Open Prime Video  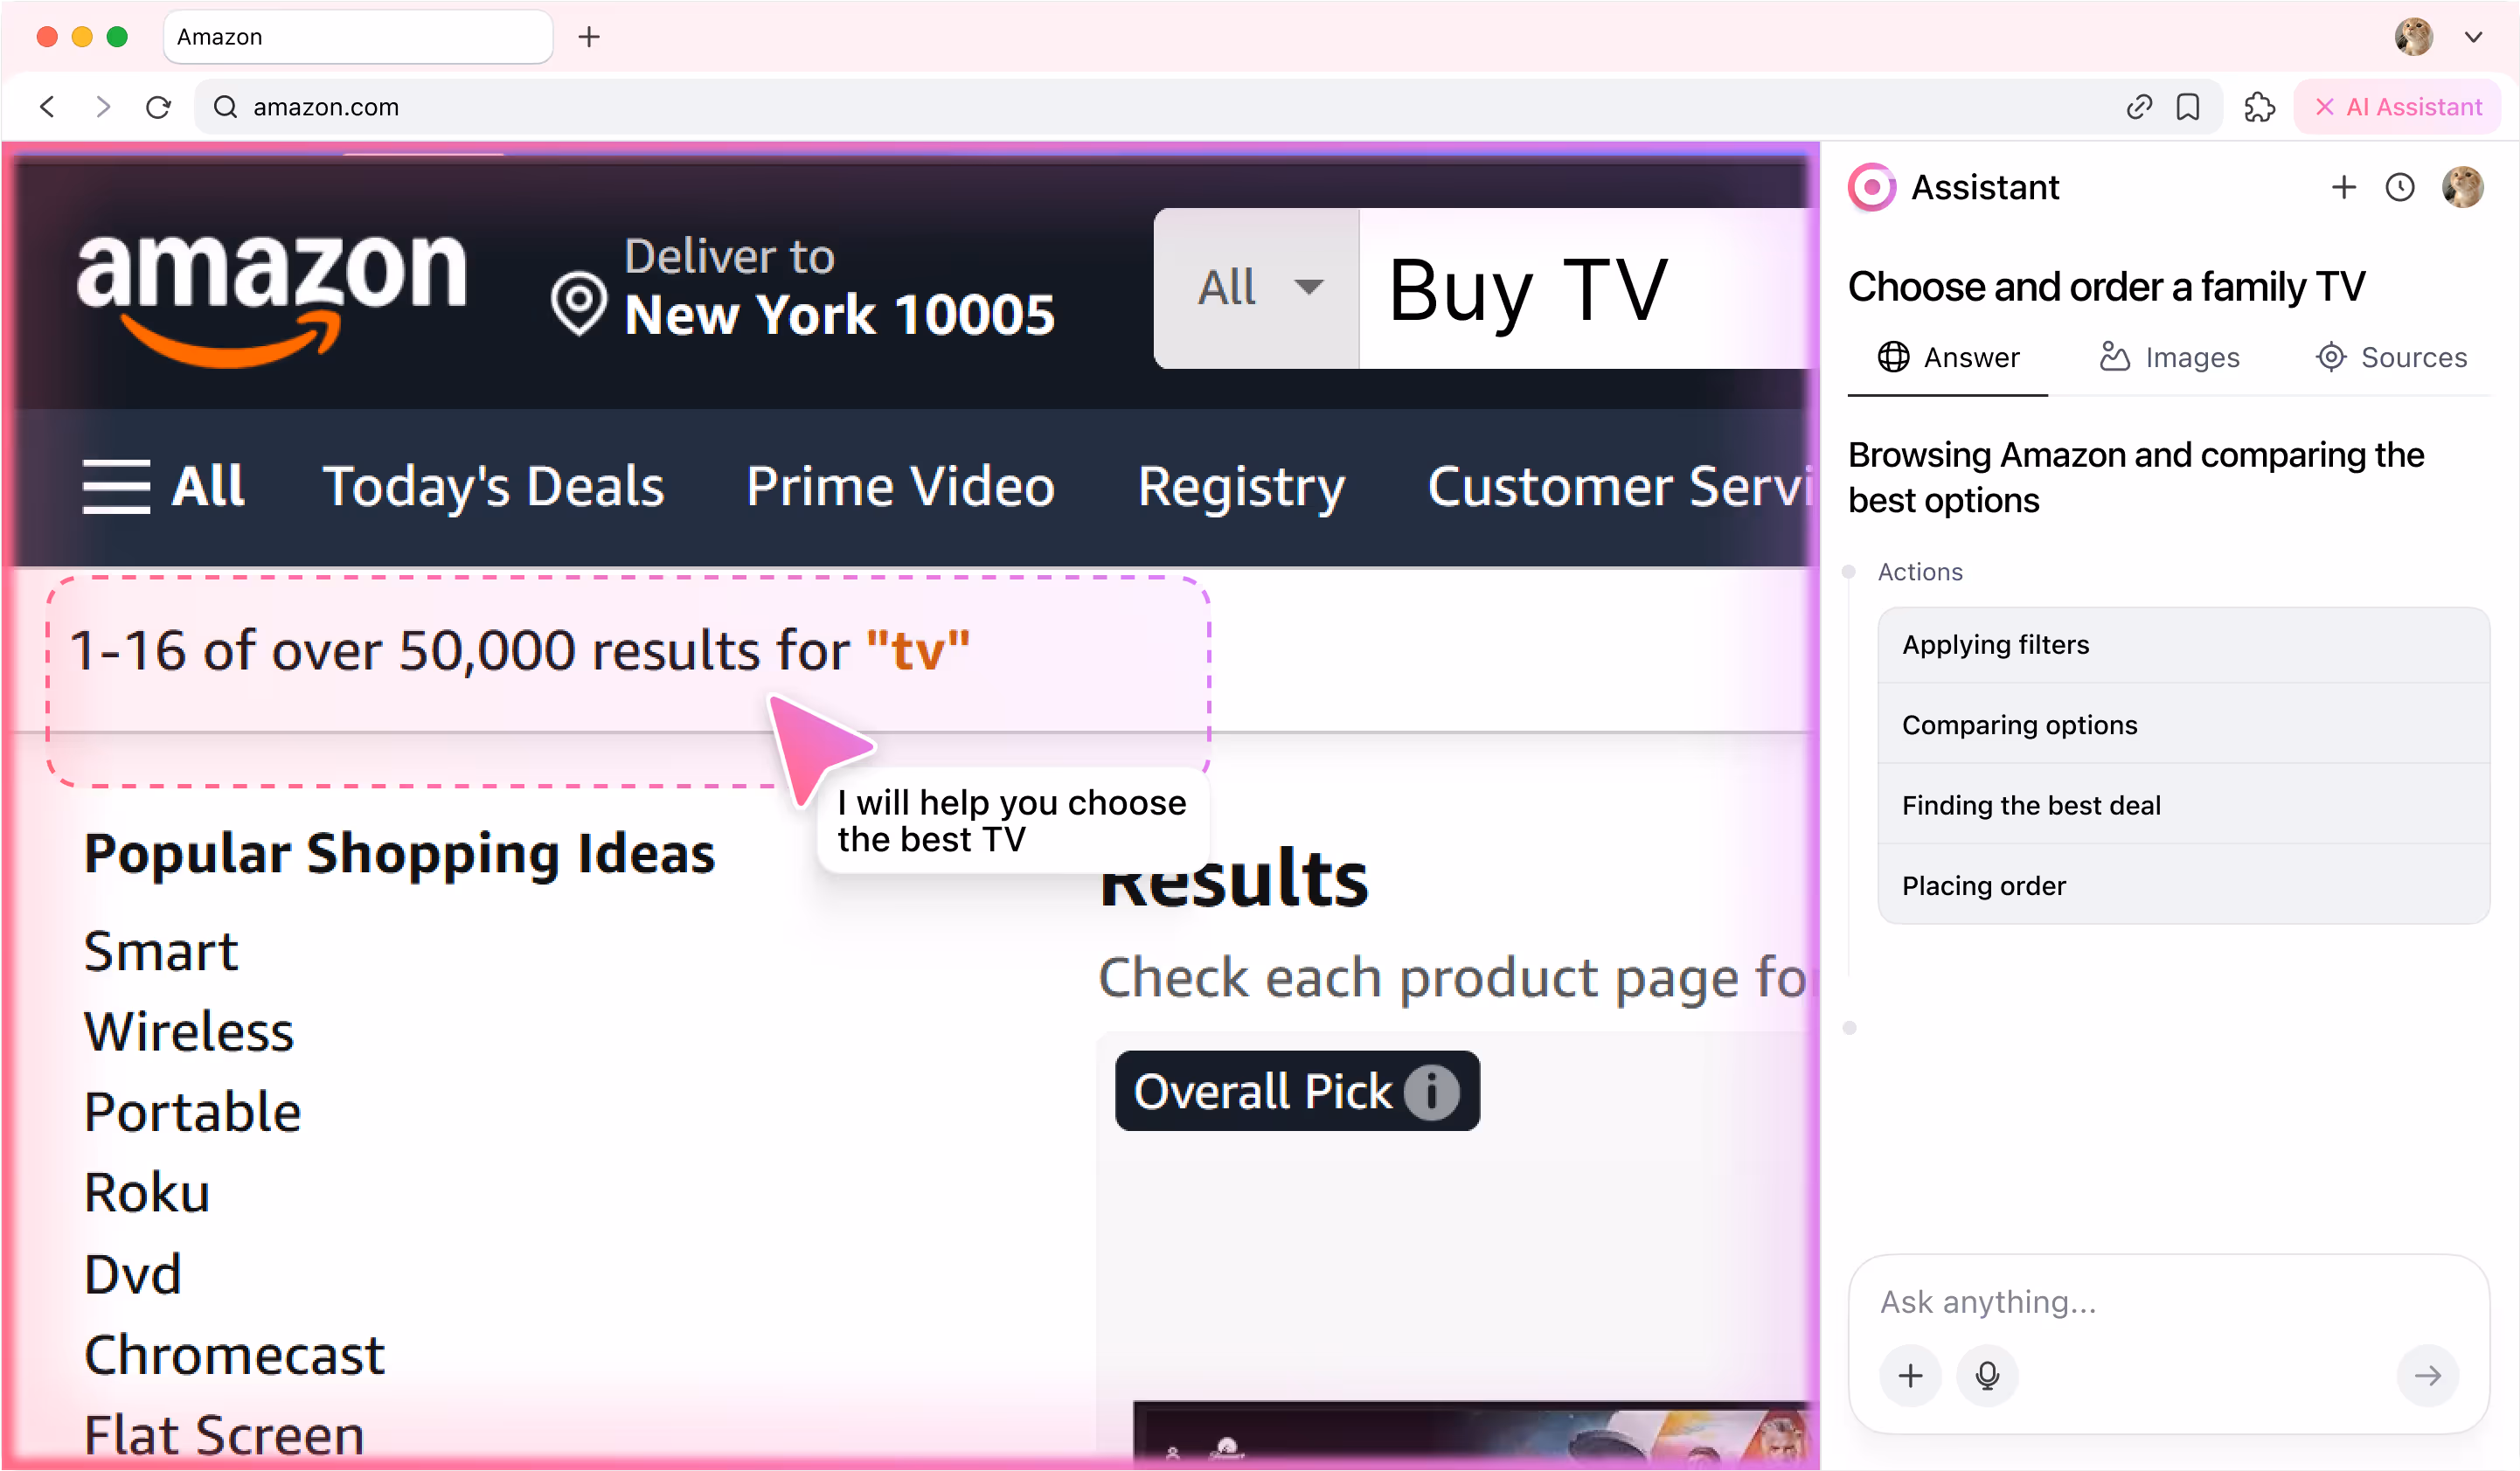click(900, 487)
